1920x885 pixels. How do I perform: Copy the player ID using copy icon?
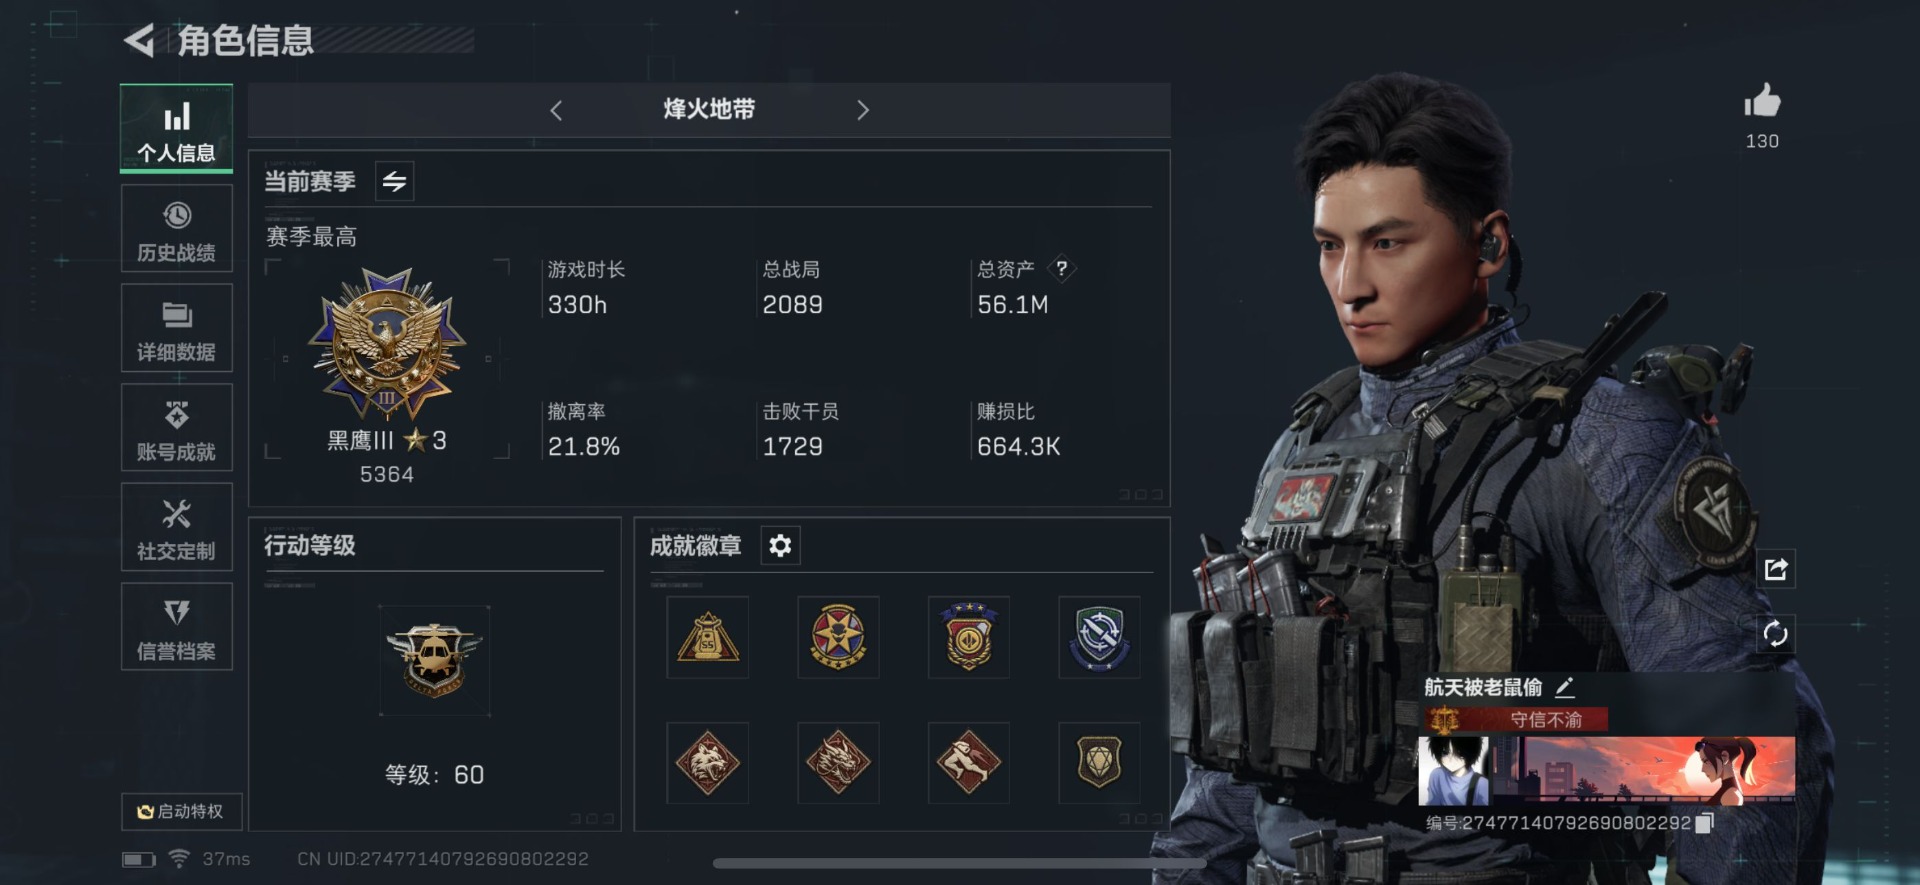[1705, 822]
